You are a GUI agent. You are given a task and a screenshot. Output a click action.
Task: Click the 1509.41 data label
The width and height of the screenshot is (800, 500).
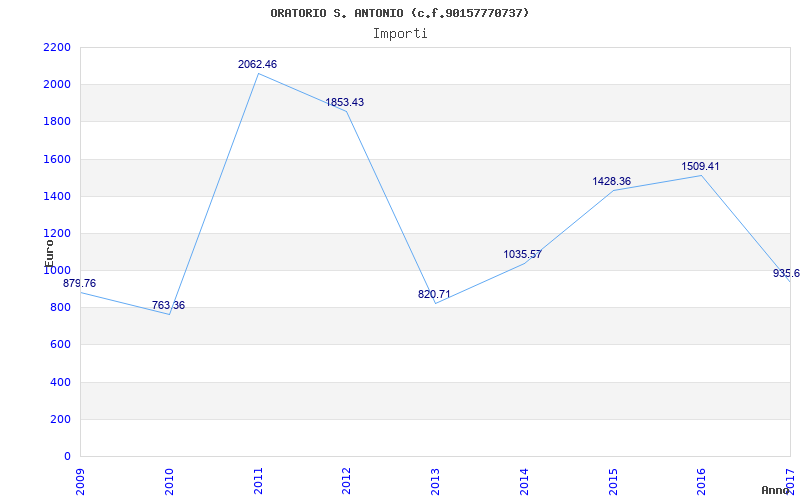pos(701,166)
